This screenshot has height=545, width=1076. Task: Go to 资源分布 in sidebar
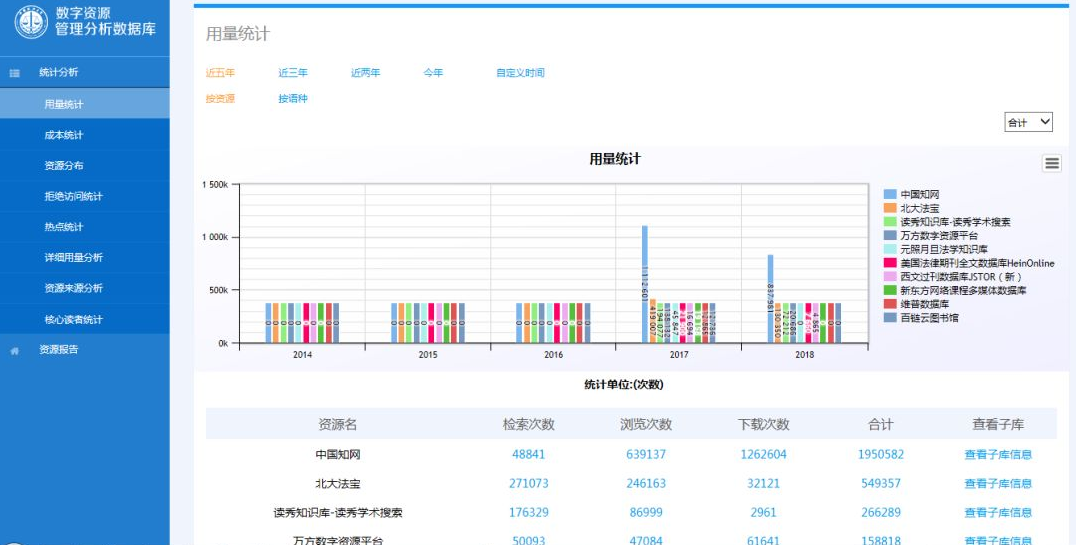84,165
